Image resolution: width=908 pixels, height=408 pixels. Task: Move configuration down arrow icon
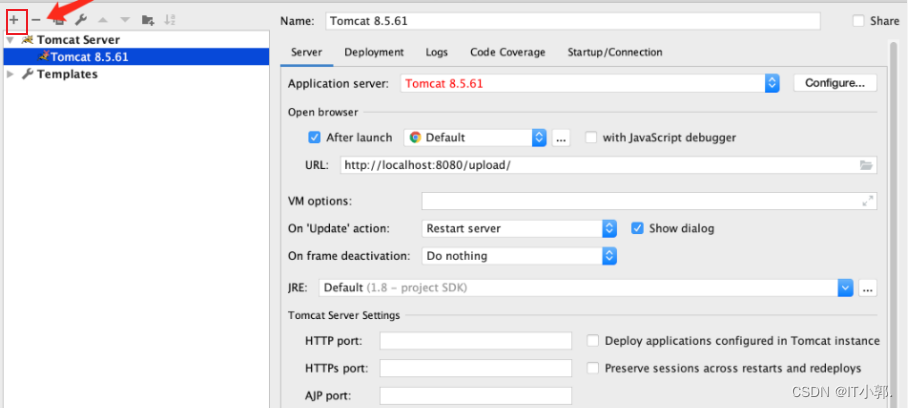point(125,20)
